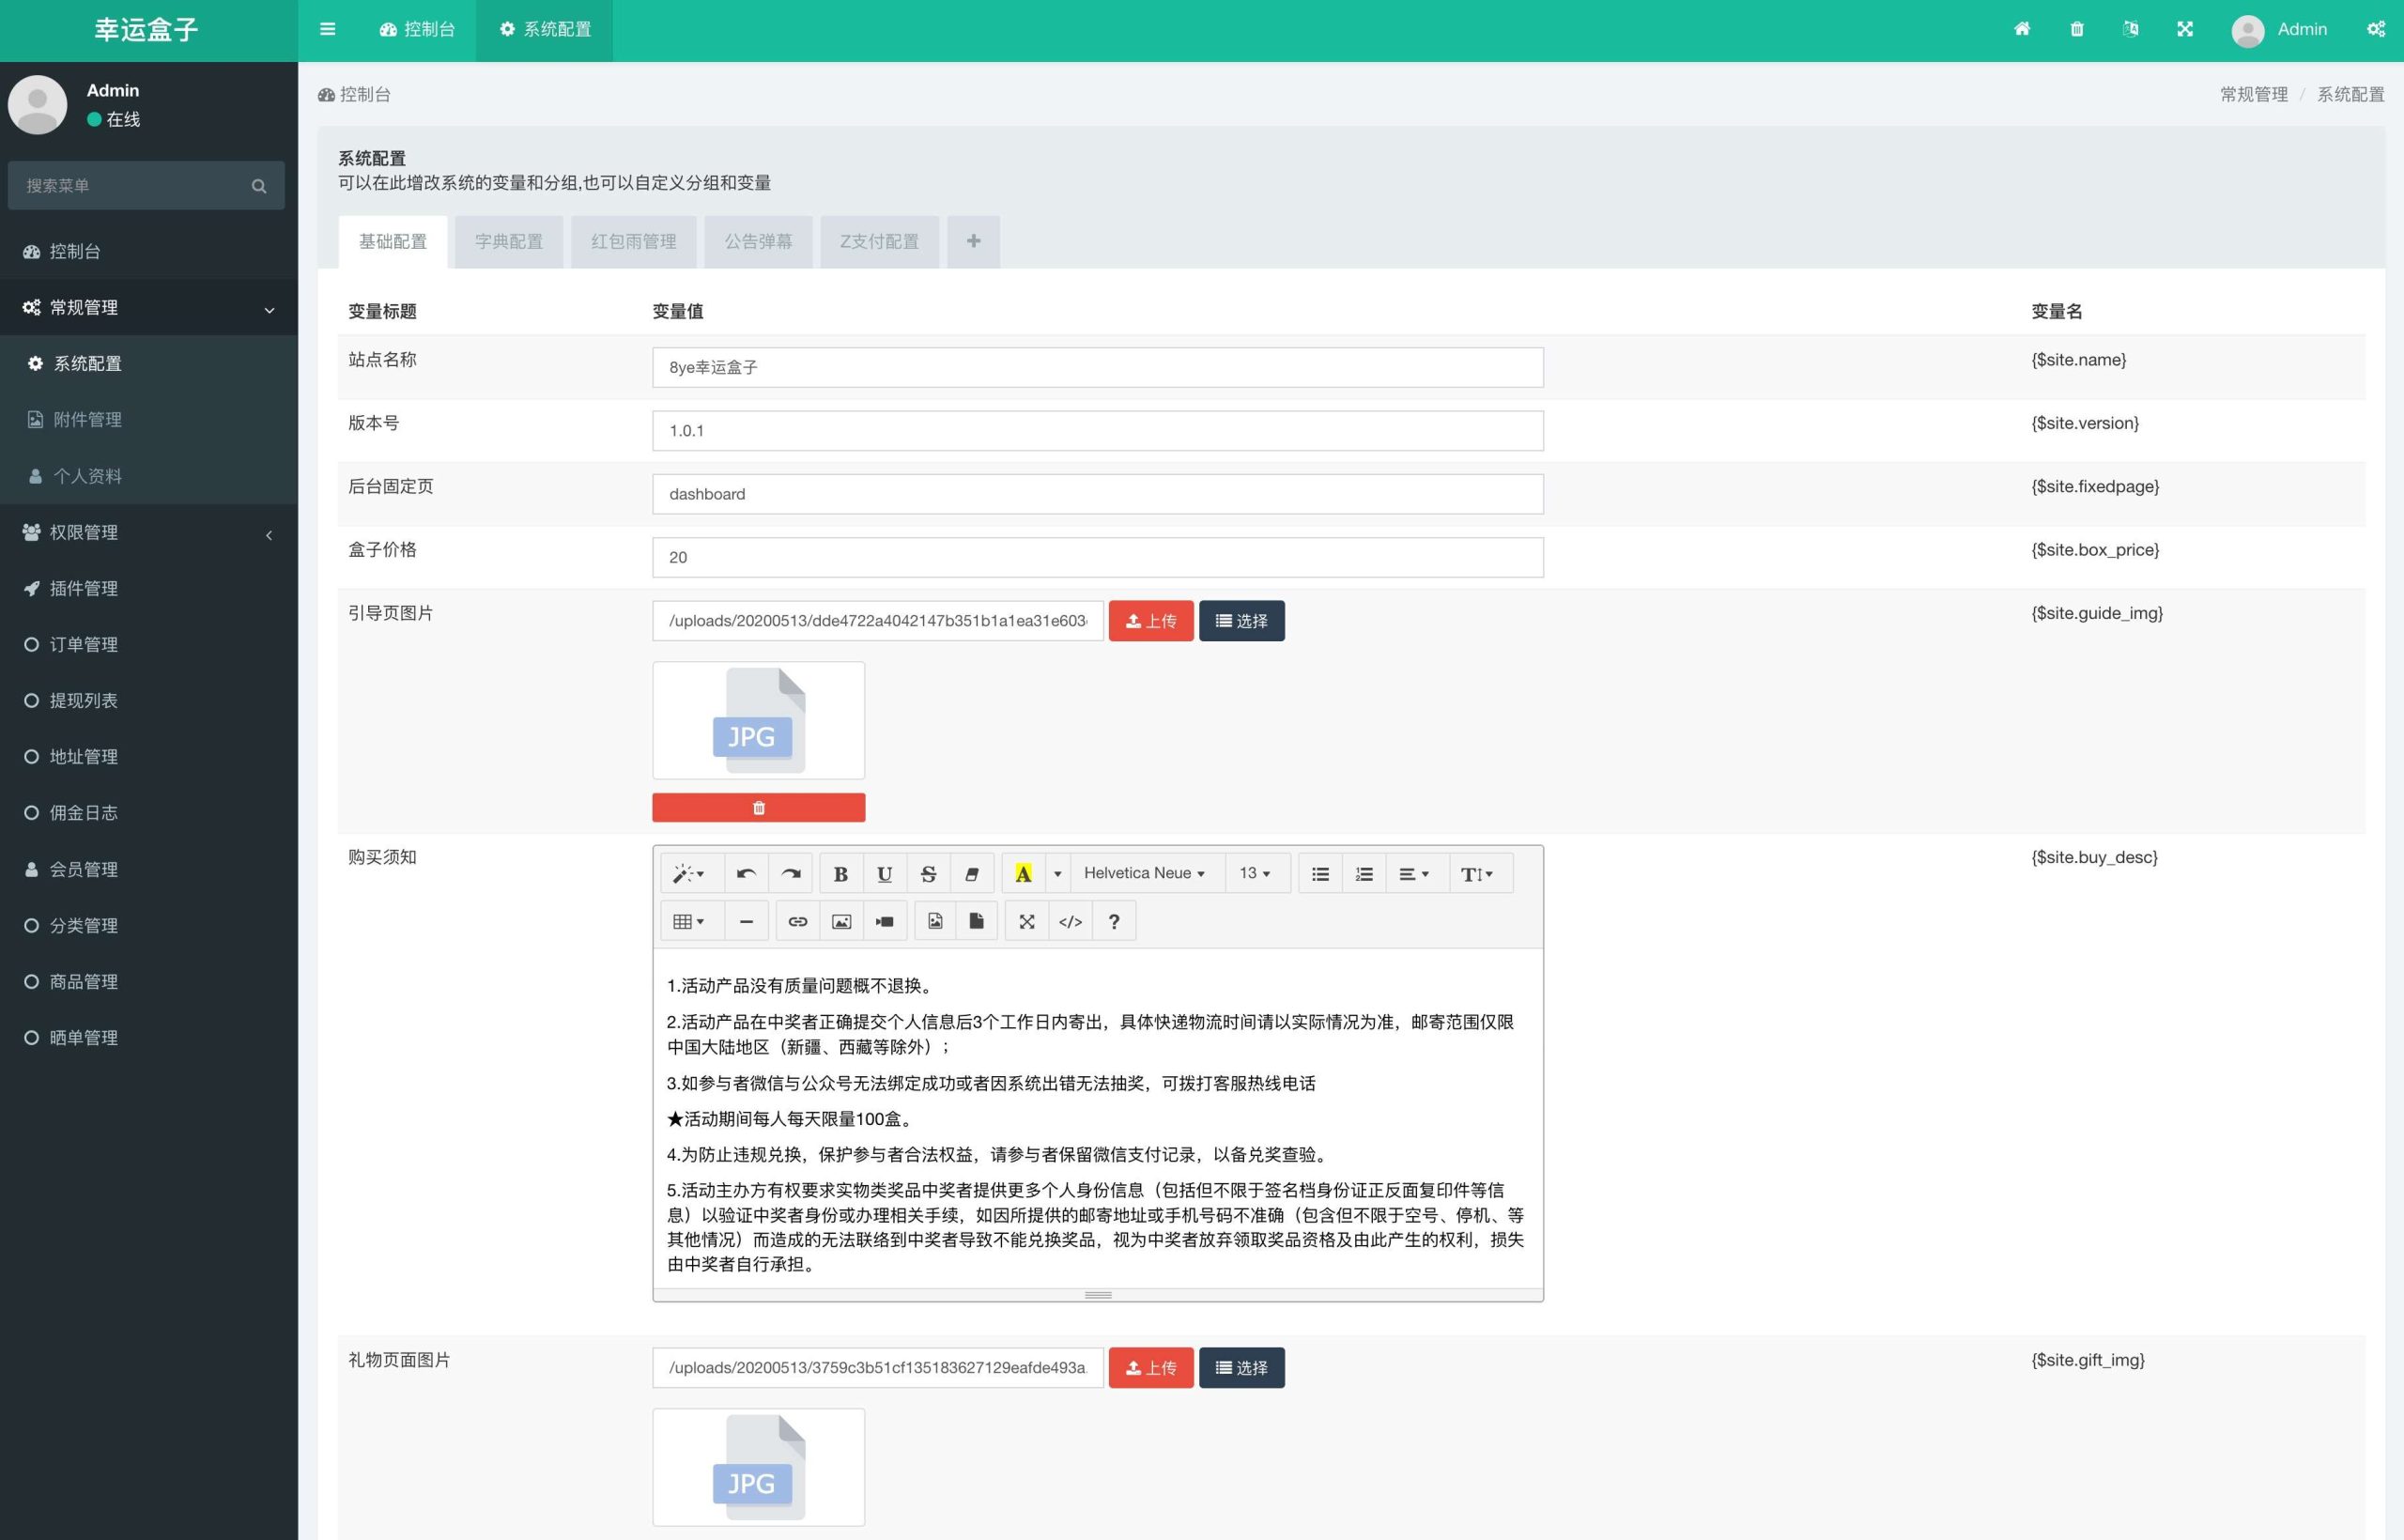Focus the 盒子价格 input field
The image size is (2404, 1540).
click(x=1097, y=557)
